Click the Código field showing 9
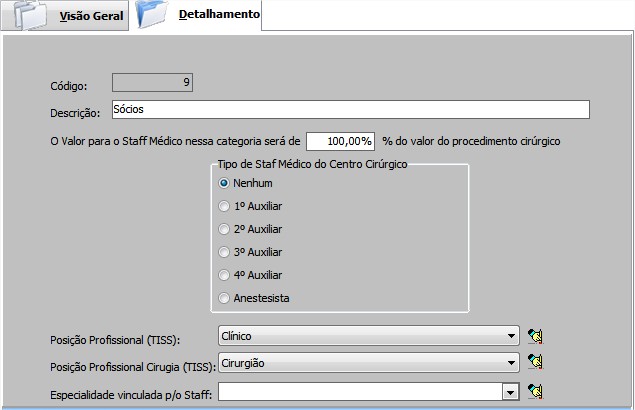The height and width of the screenshot is (410, 635). point(152,83)
